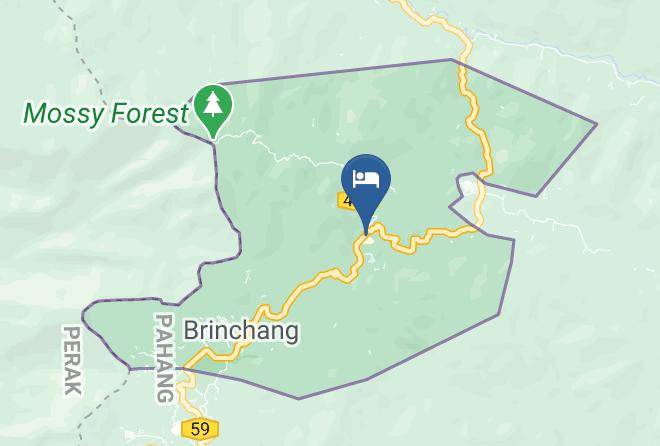Click the small town area at the road junction

469,188
